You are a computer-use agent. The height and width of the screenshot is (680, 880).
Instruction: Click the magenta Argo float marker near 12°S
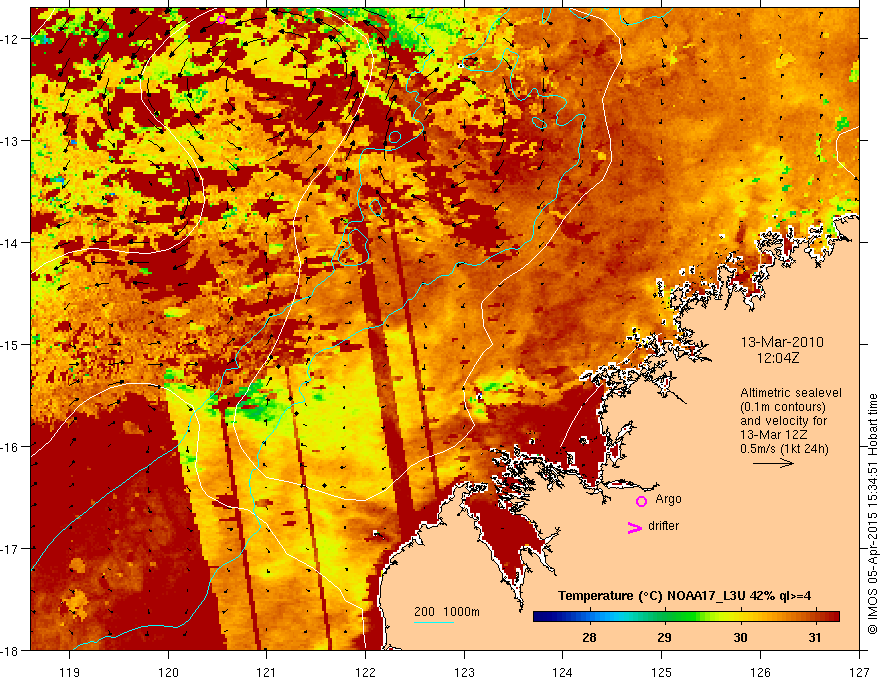pyautogui.click(x=221, y=19)
